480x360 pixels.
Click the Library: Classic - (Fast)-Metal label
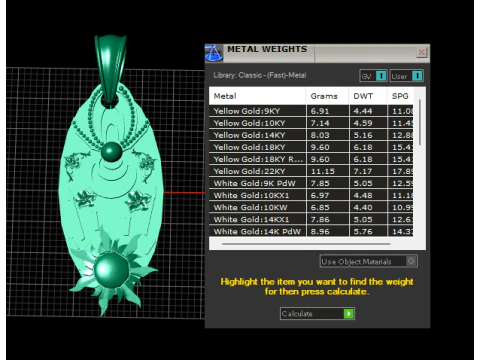pyautogui.click(x=260, y=75)
